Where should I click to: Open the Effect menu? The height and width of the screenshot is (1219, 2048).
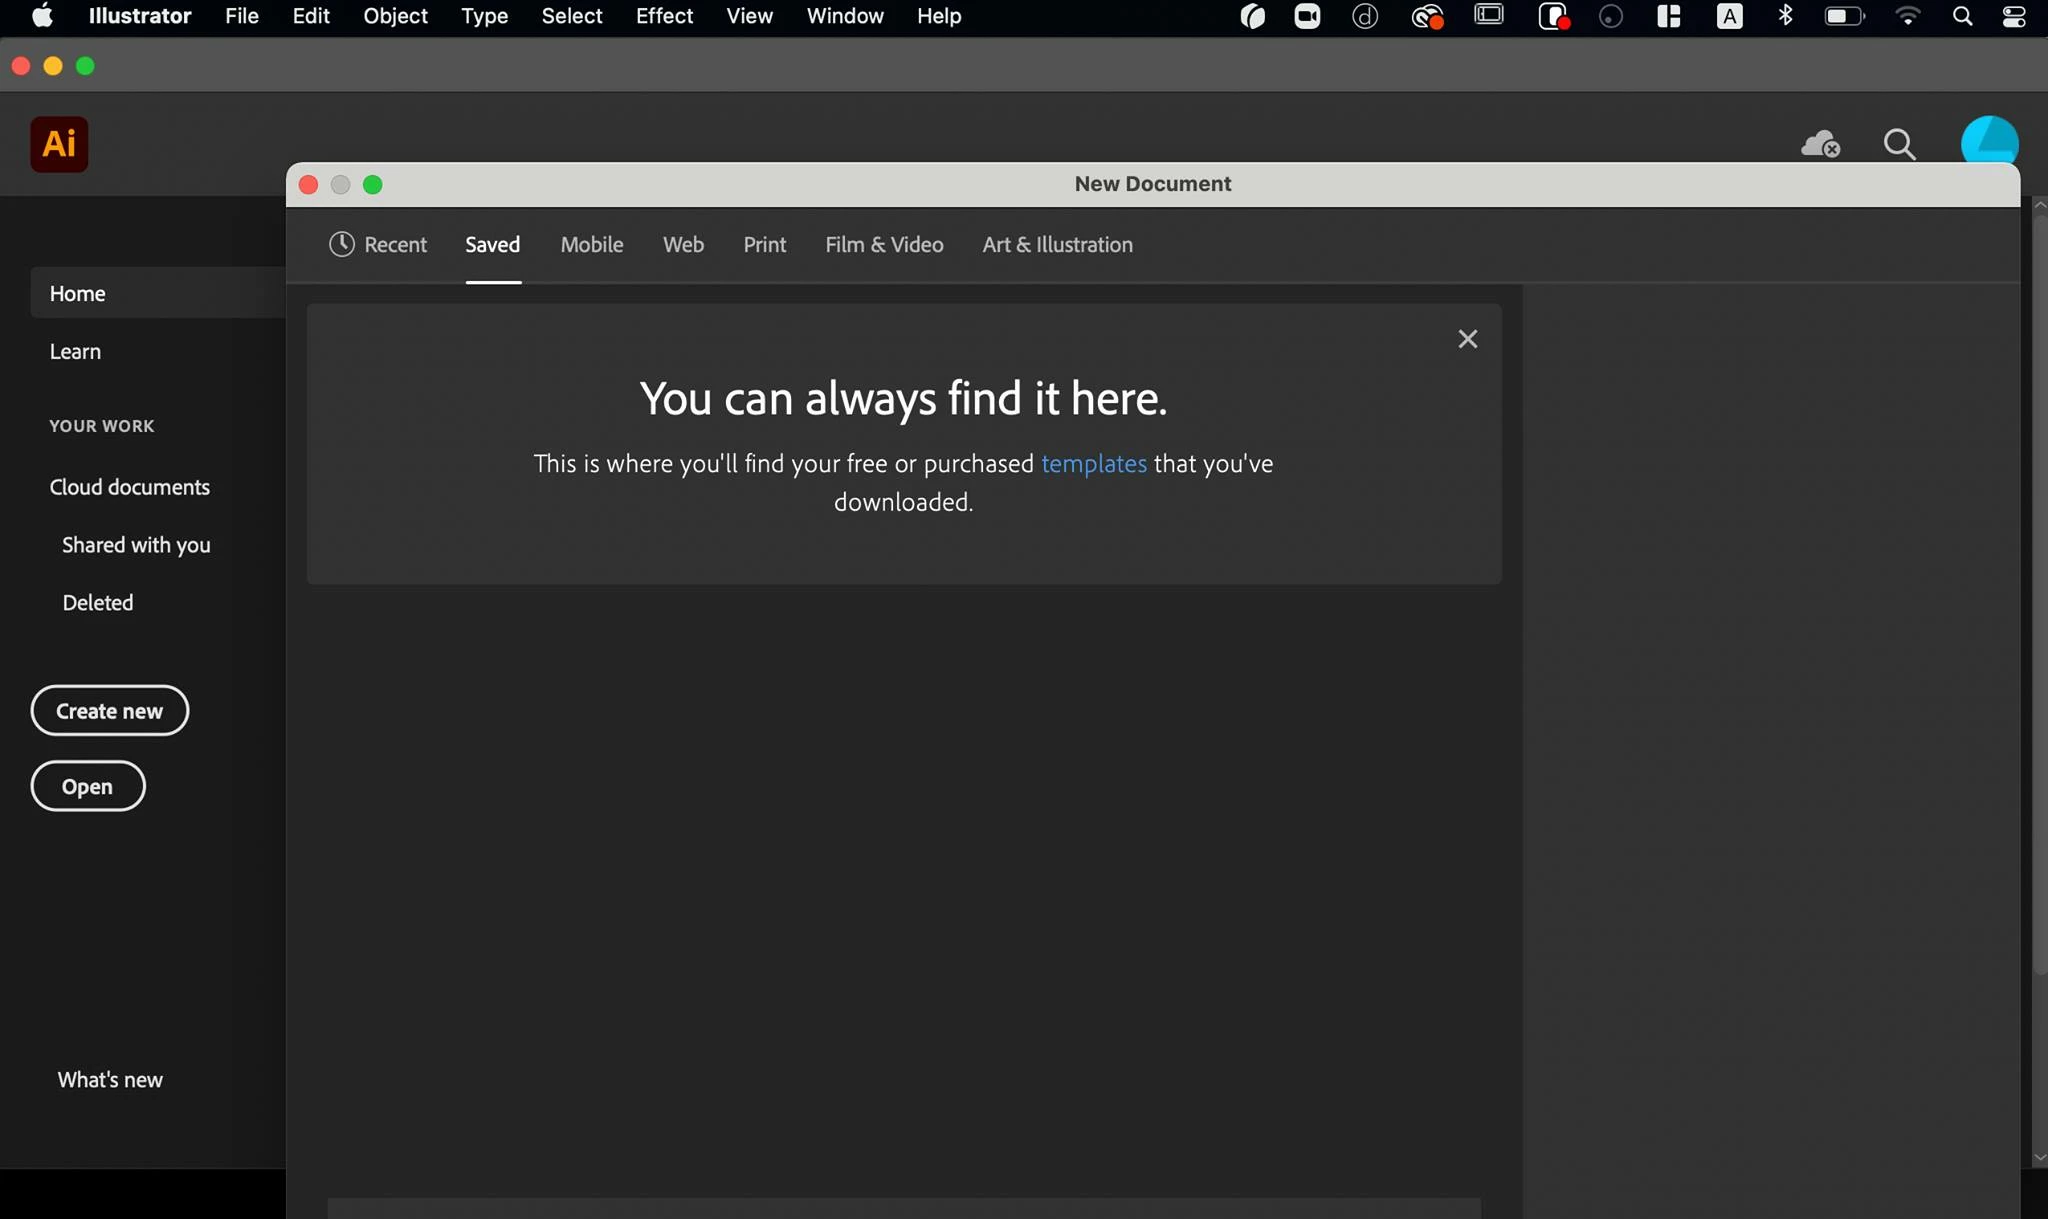pyautogui.click(x=664, y=16)
